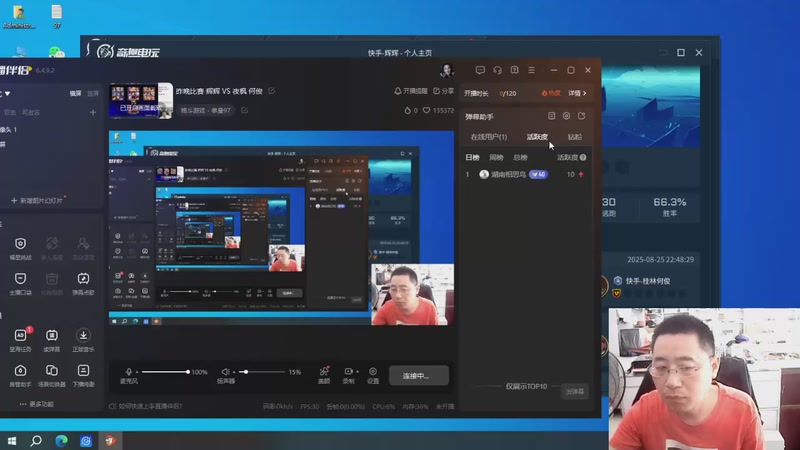
Task: Open the microphone dropdown arrow
Action: click(137, 372)
